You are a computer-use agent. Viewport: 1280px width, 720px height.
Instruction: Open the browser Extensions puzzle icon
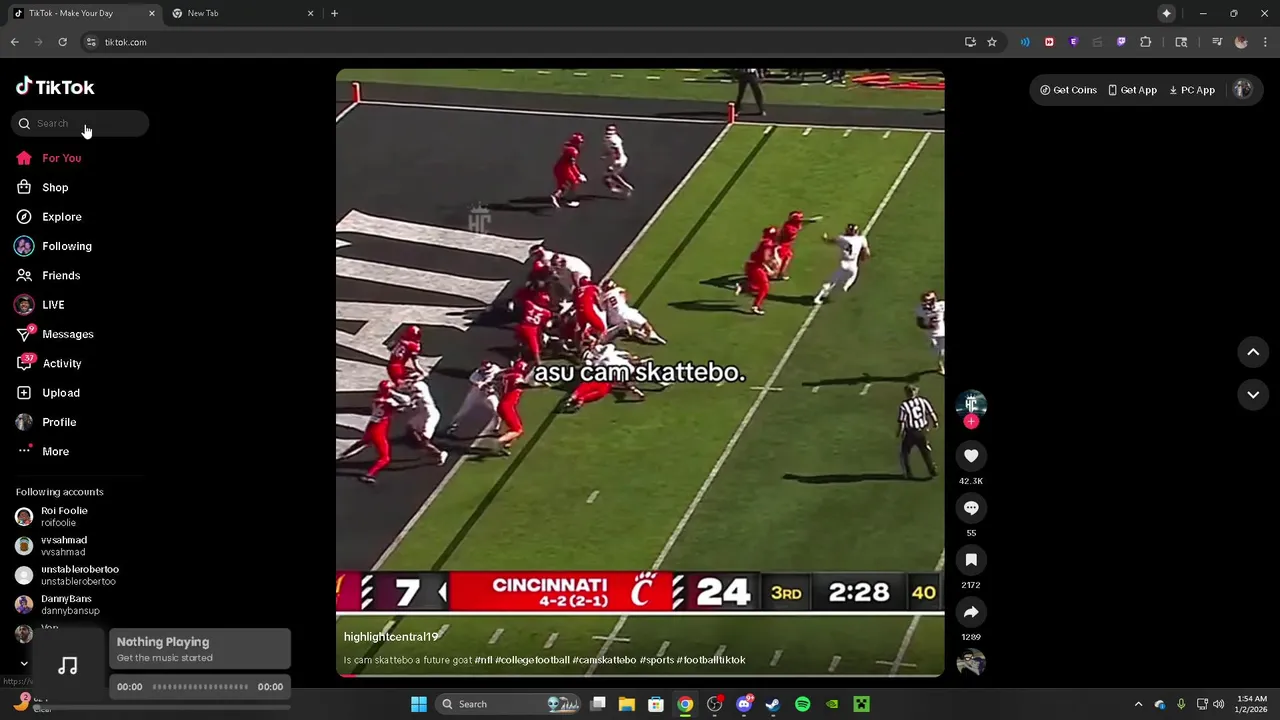pyautogui.click(x=1146, y=42)
